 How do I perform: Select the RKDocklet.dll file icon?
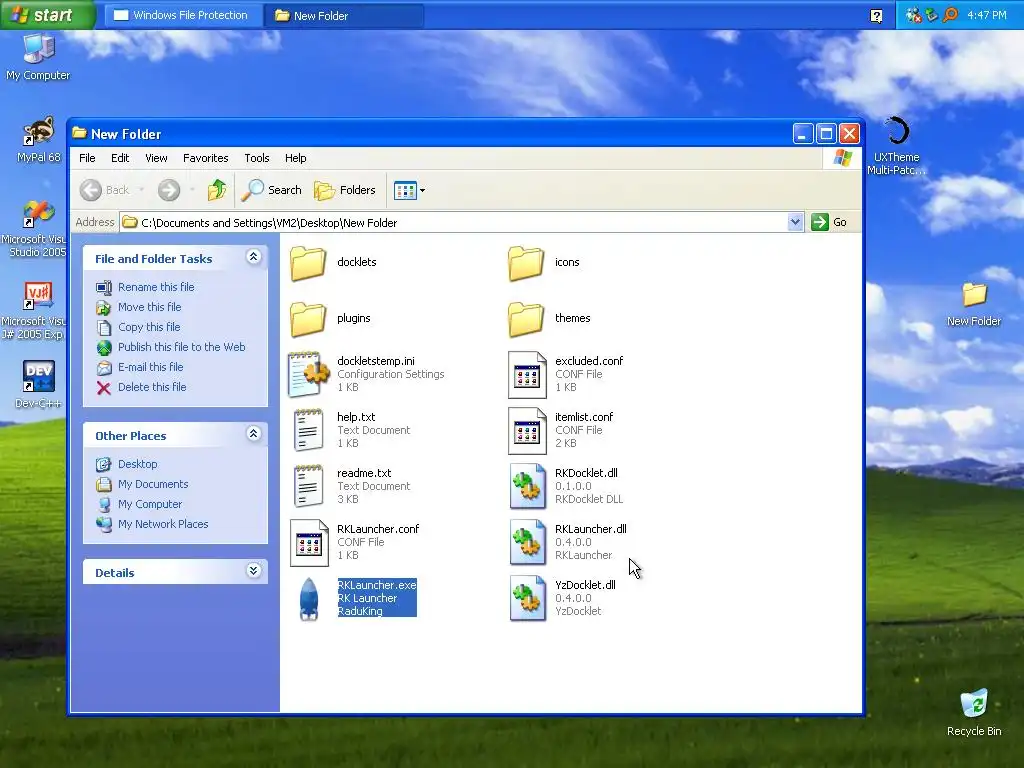[528, 487]
